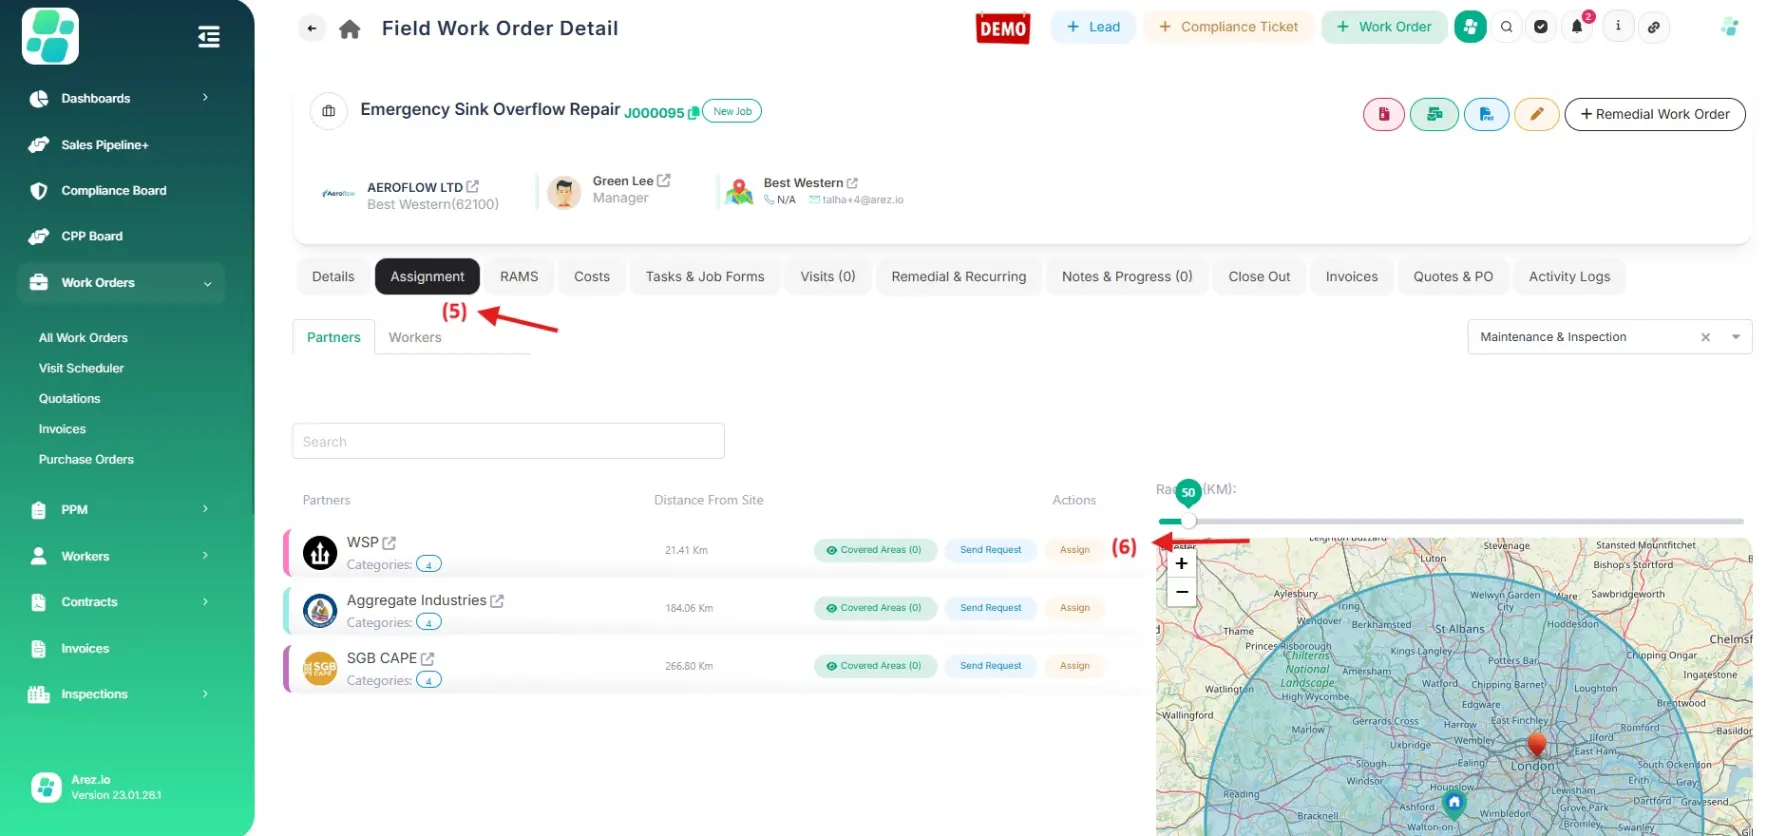
Task: Switch to the RAMS tab
Action: tap(519, 277)
